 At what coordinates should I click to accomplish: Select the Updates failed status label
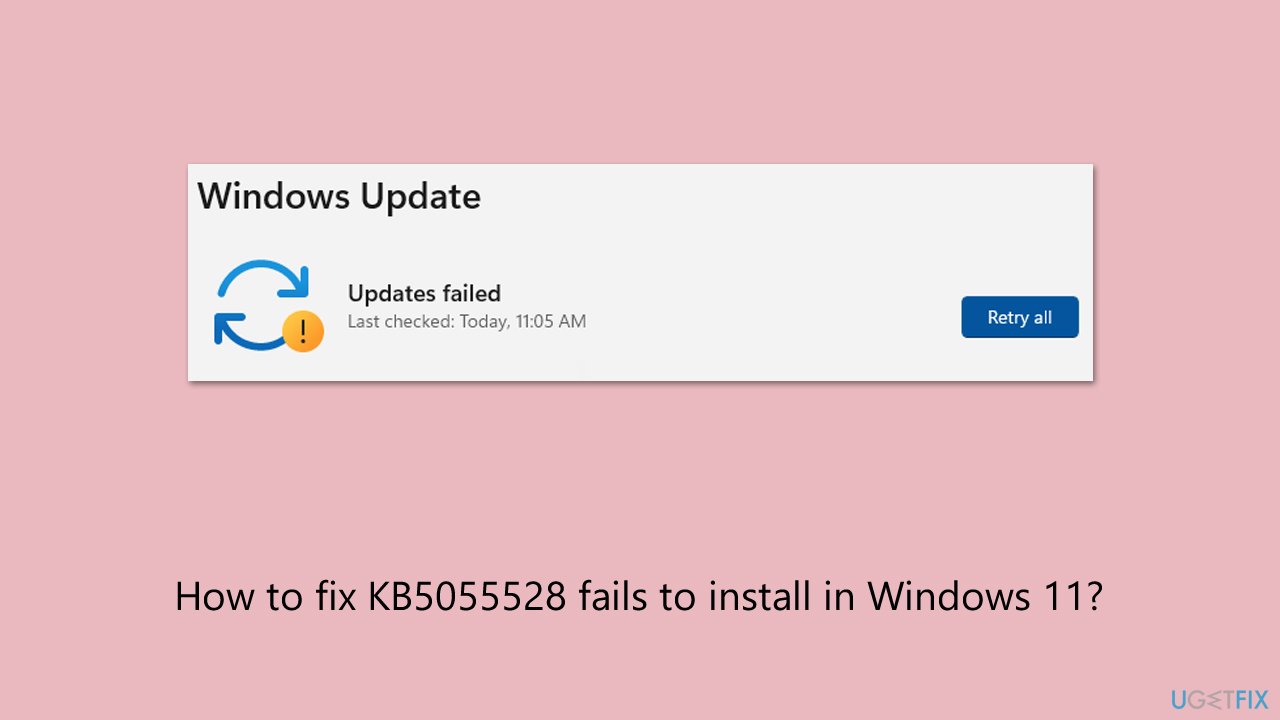click(x=423, y=293)
